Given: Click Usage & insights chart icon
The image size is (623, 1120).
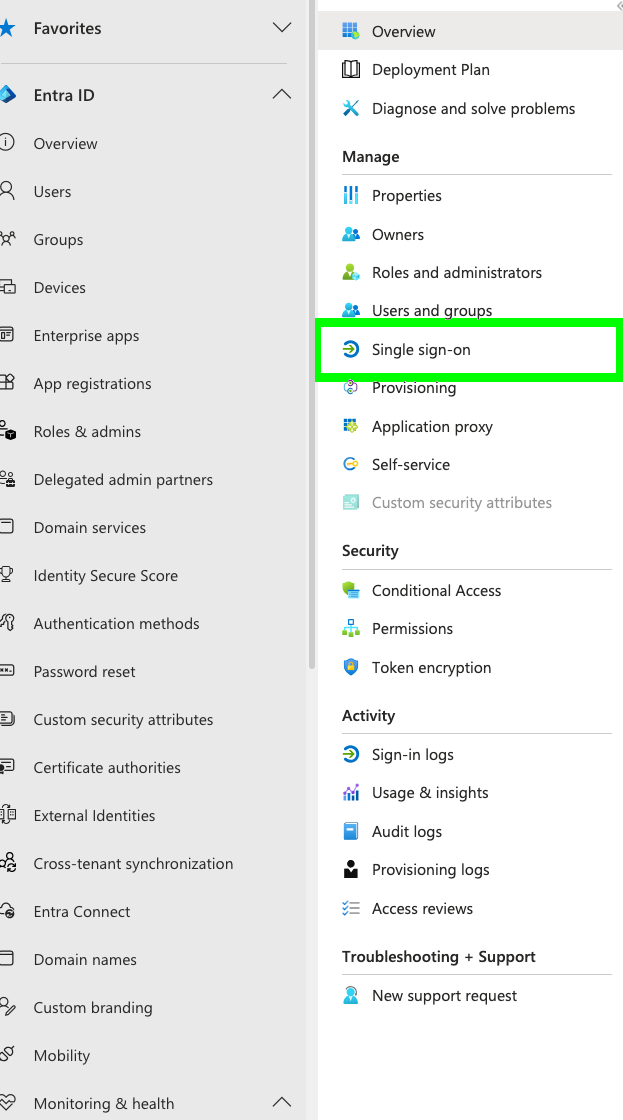Looking at the screenshot, I should 350,793.
